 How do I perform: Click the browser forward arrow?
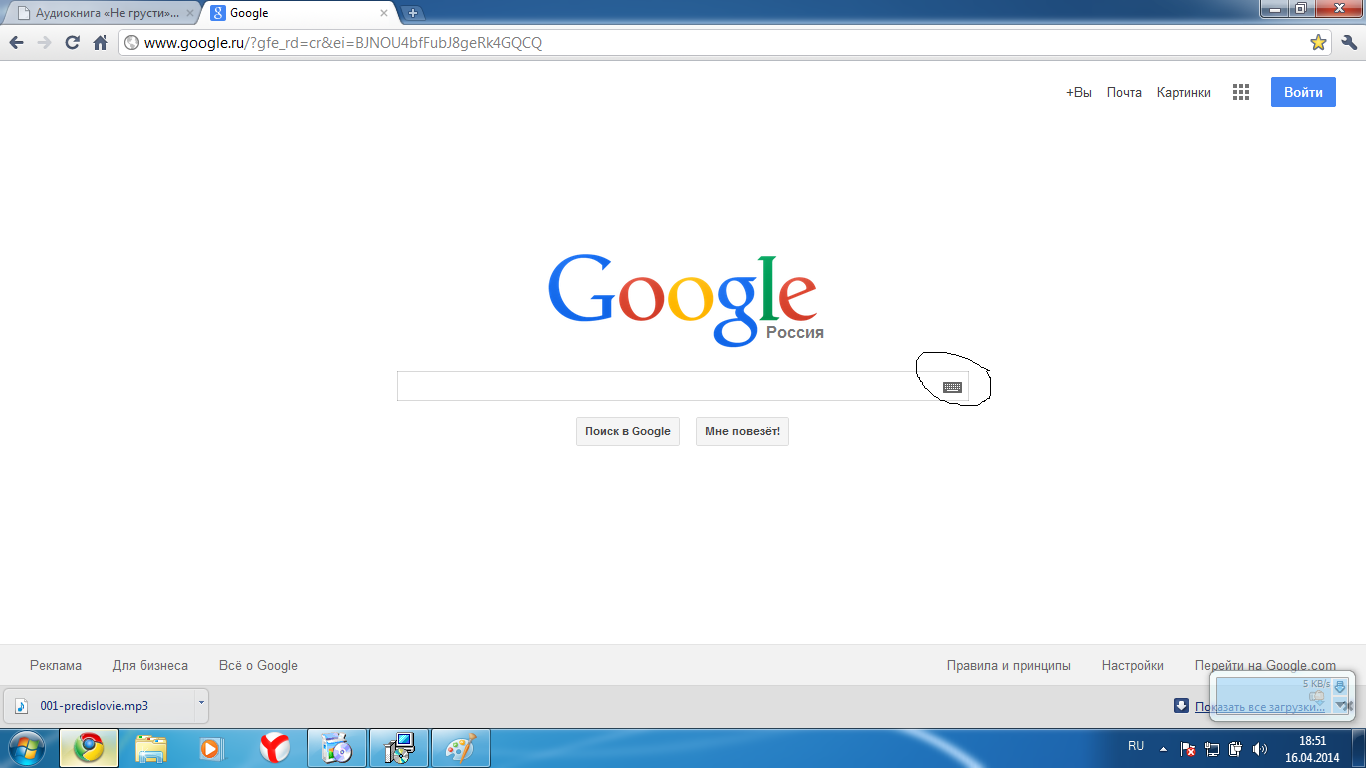pyautogui.click(x=44, y=43)
